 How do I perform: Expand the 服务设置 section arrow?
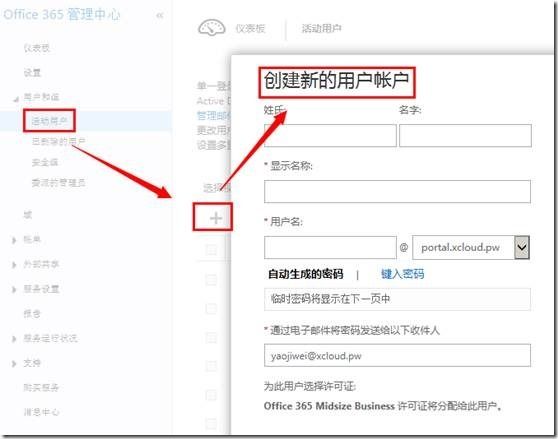tap(14, 289)
